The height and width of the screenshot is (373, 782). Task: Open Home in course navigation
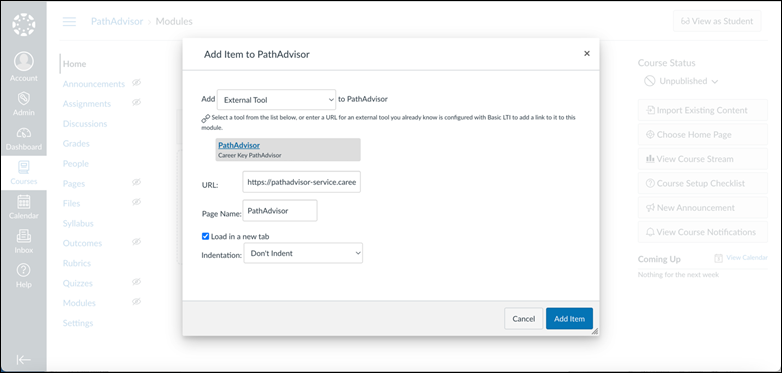pos(74,64)
